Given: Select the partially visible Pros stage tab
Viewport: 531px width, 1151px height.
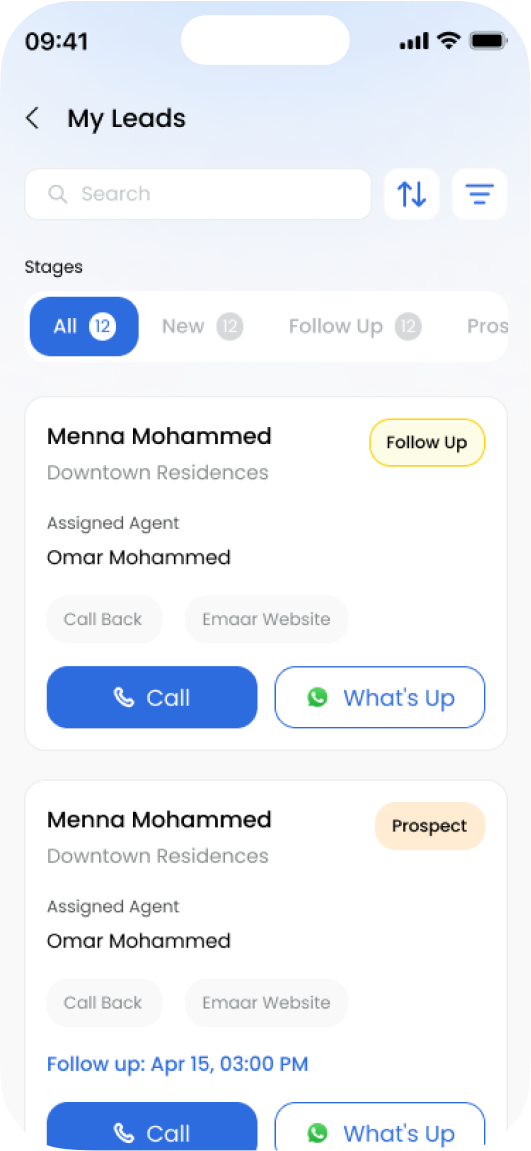Looking at the screenshot, I should tap(487, 327).
